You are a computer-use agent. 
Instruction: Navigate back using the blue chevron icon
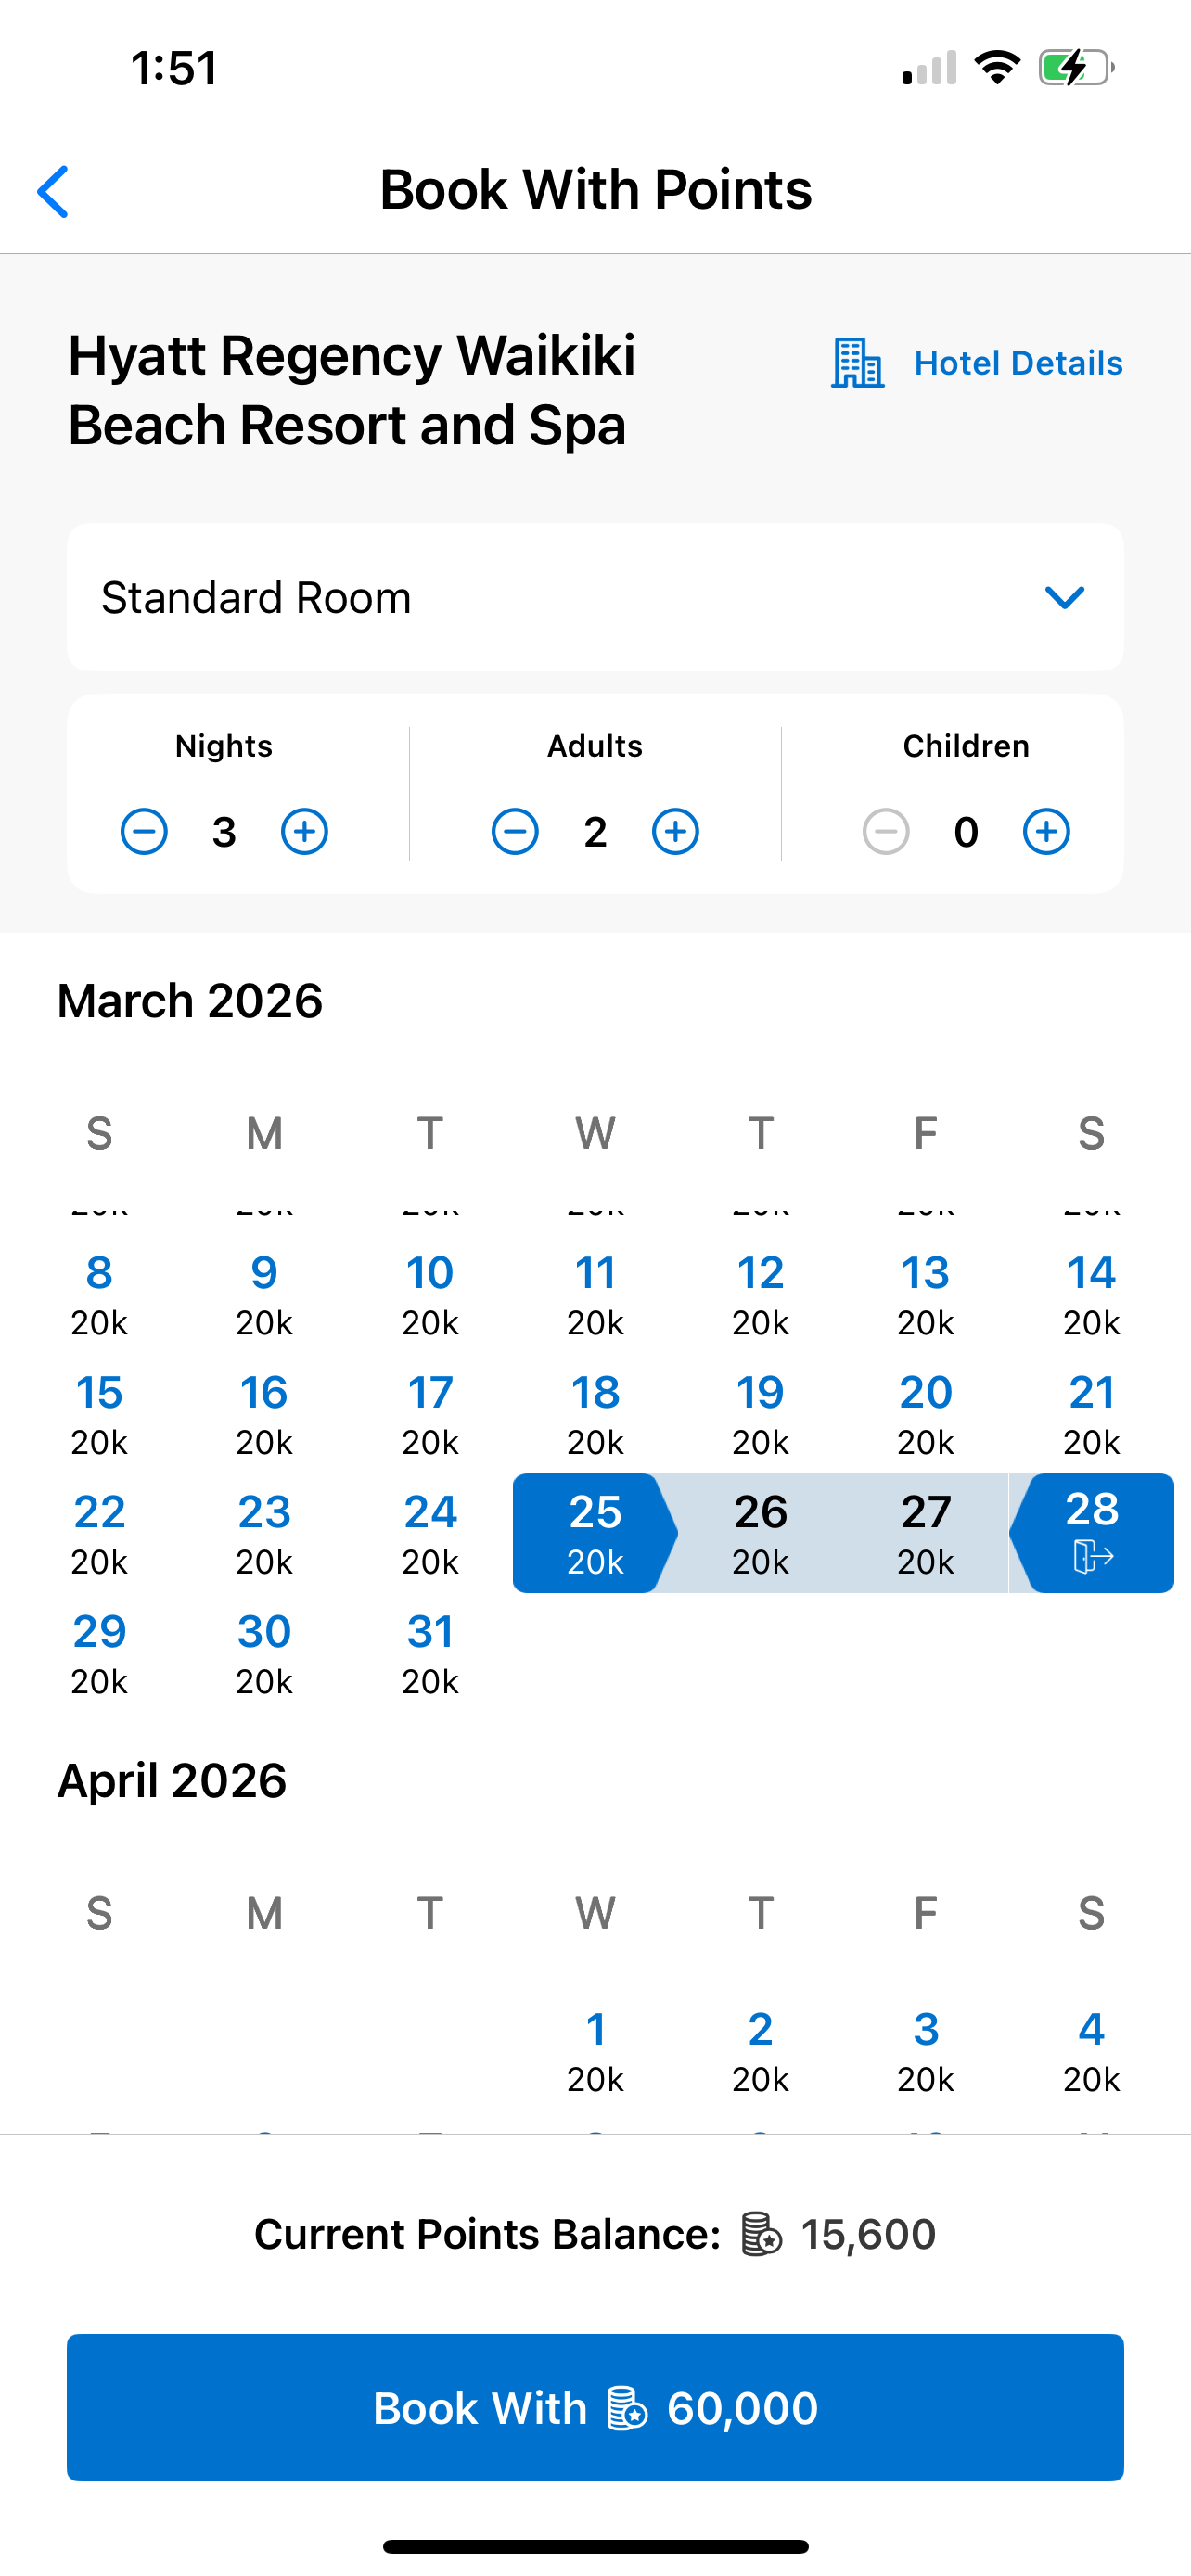coord(53,190)
